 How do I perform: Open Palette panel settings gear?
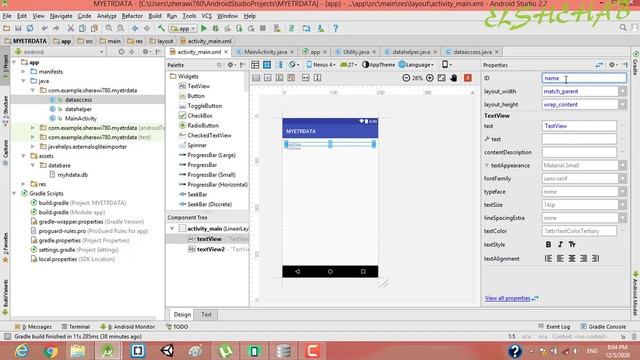[231, 65]
